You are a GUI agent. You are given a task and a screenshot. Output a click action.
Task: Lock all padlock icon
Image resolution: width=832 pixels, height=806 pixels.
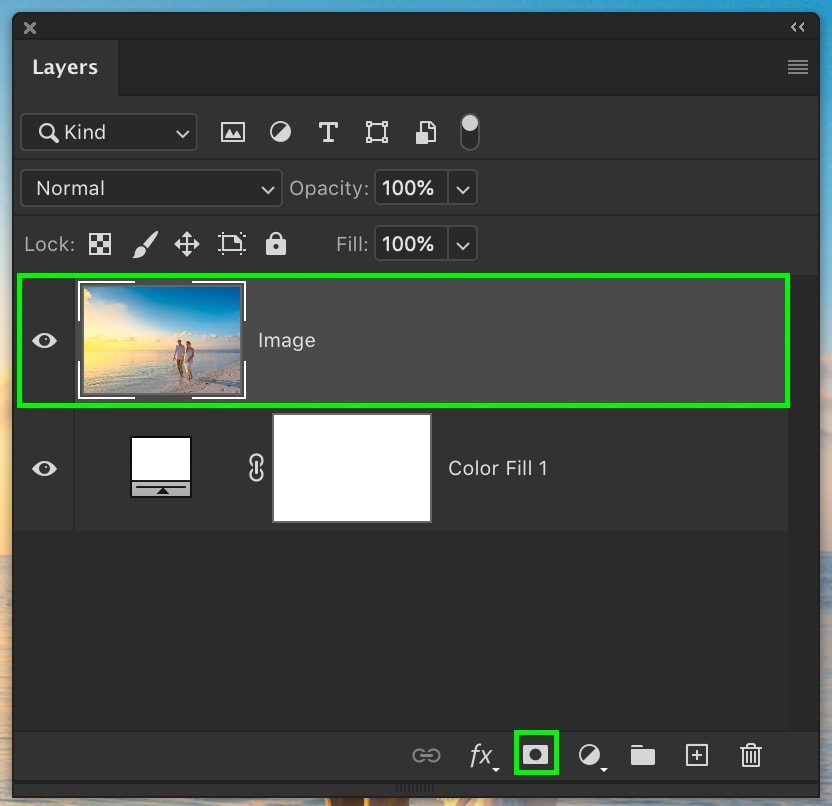[x=276, y=244]
